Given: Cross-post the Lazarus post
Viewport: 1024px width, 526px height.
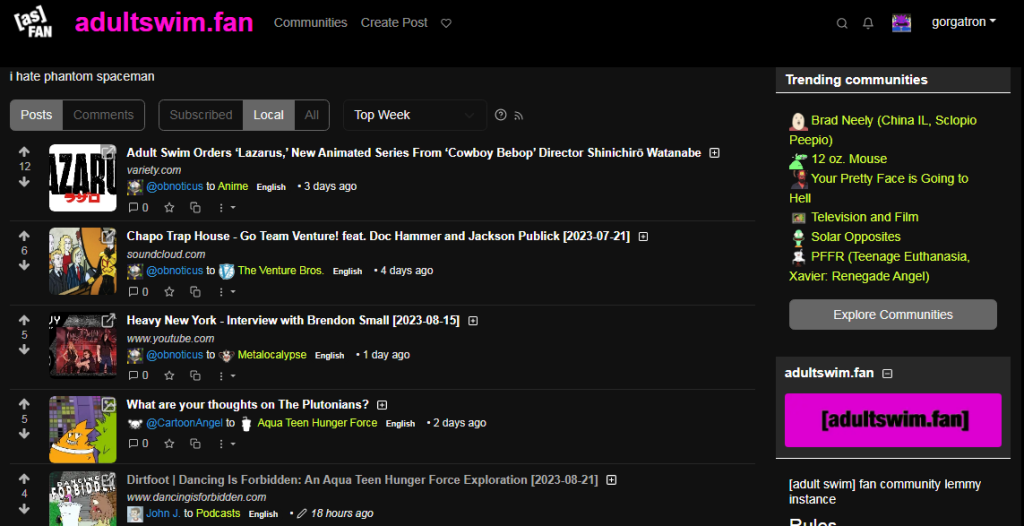Looking at the screenshot, I should coord(195,208).
